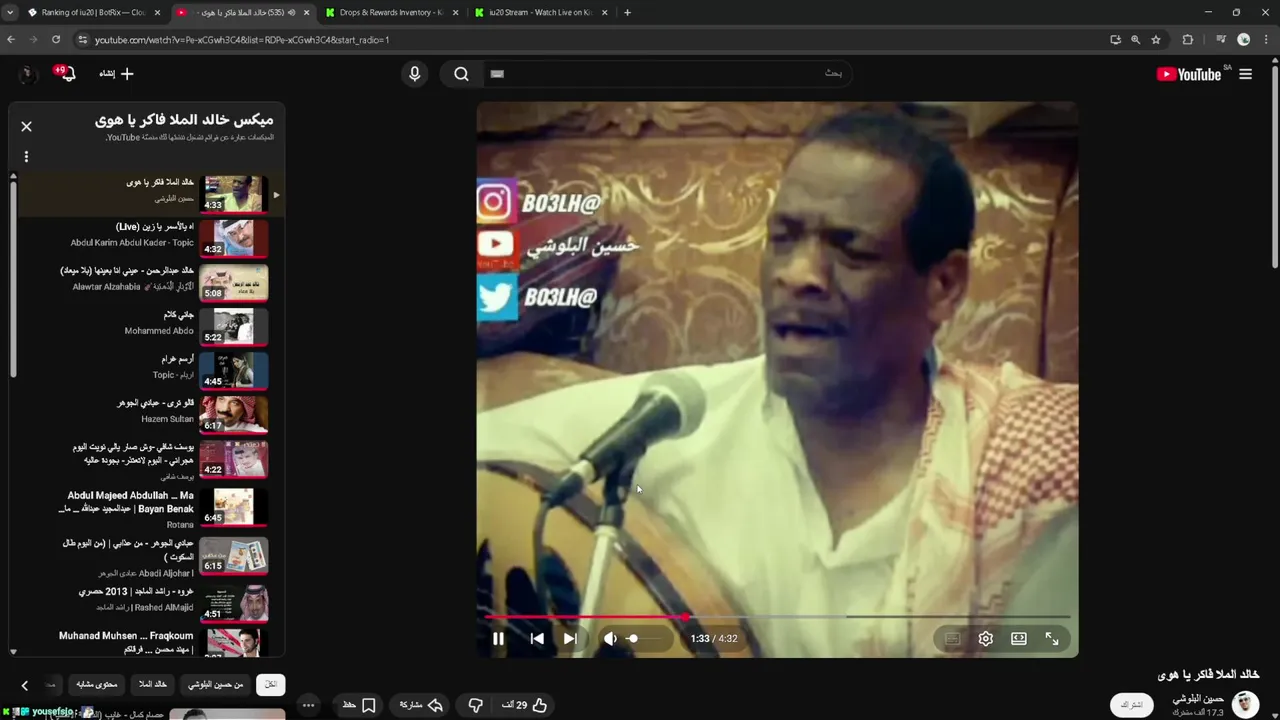Open the create (إنشاء) button
This screenshot has height=720, width=1280.
click(116, 73)
